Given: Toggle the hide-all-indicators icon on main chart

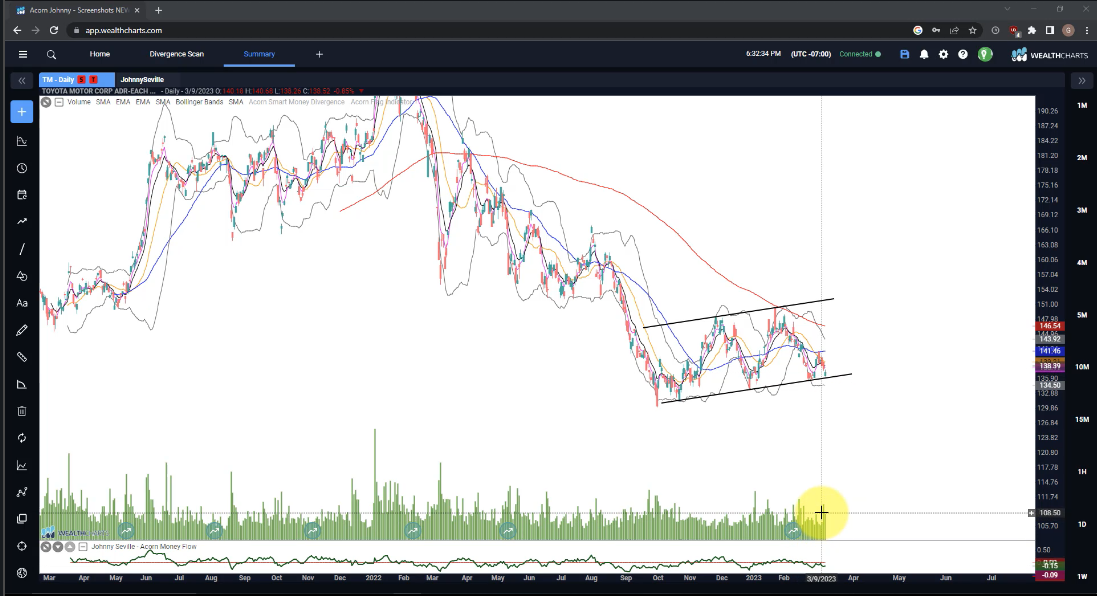Looking at the screenshot, I should point(45,102).
